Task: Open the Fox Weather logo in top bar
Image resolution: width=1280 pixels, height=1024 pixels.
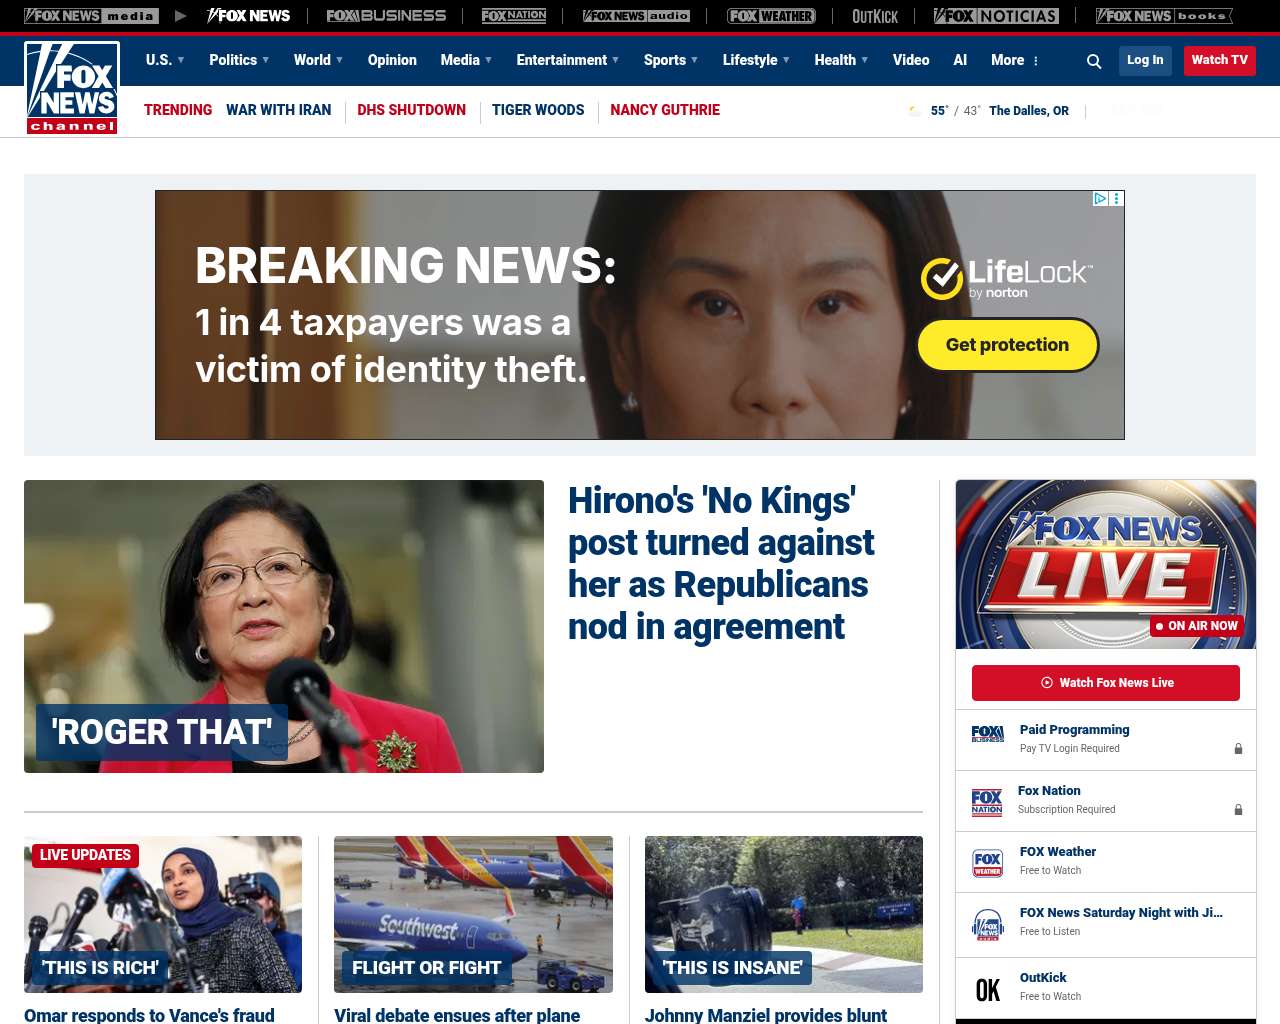Action: (771, 16)
